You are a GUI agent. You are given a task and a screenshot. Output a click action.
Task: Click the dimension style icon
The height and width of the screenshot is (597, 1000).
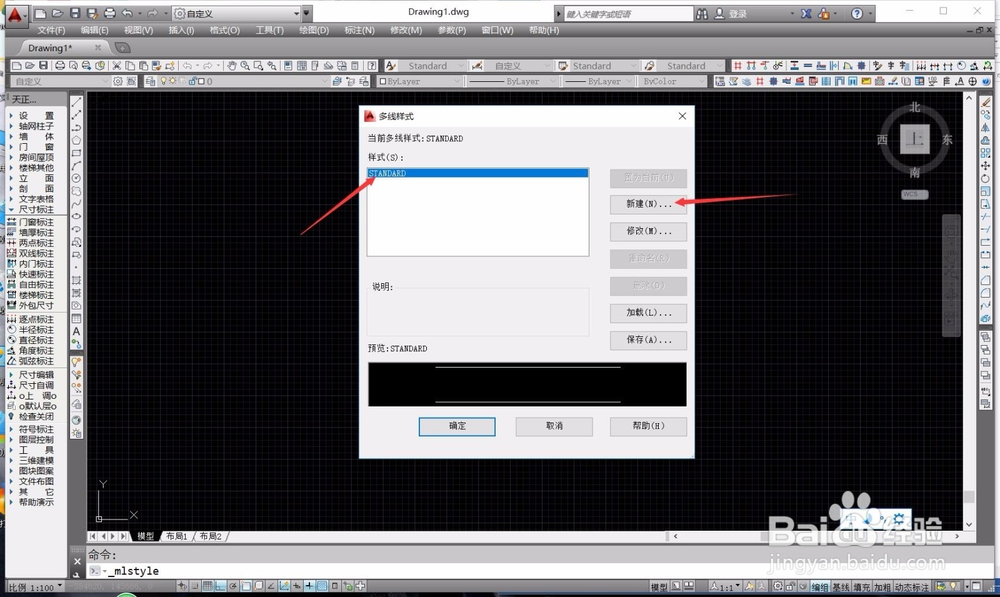pos(476,66)
